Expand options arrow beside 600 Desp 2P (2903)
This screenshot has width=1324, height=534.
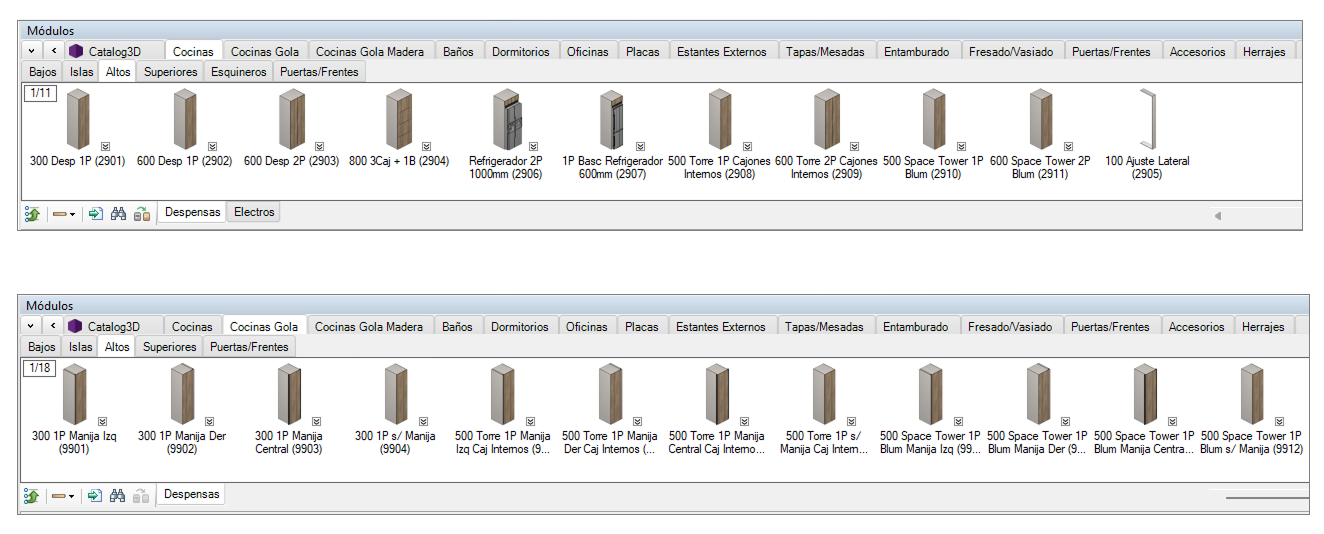click(x=319, y=146)
